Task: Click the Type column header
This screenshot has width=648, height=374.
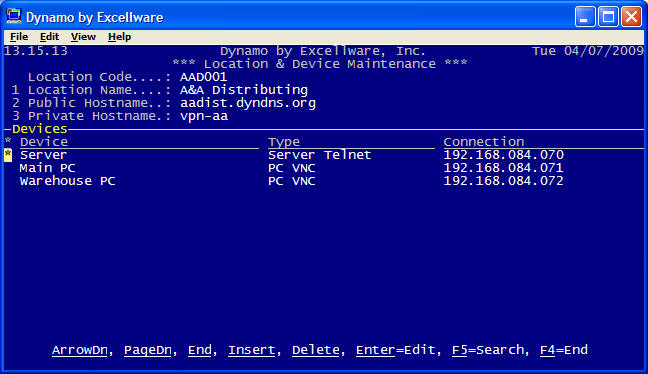Action: (x=284, y=142)
